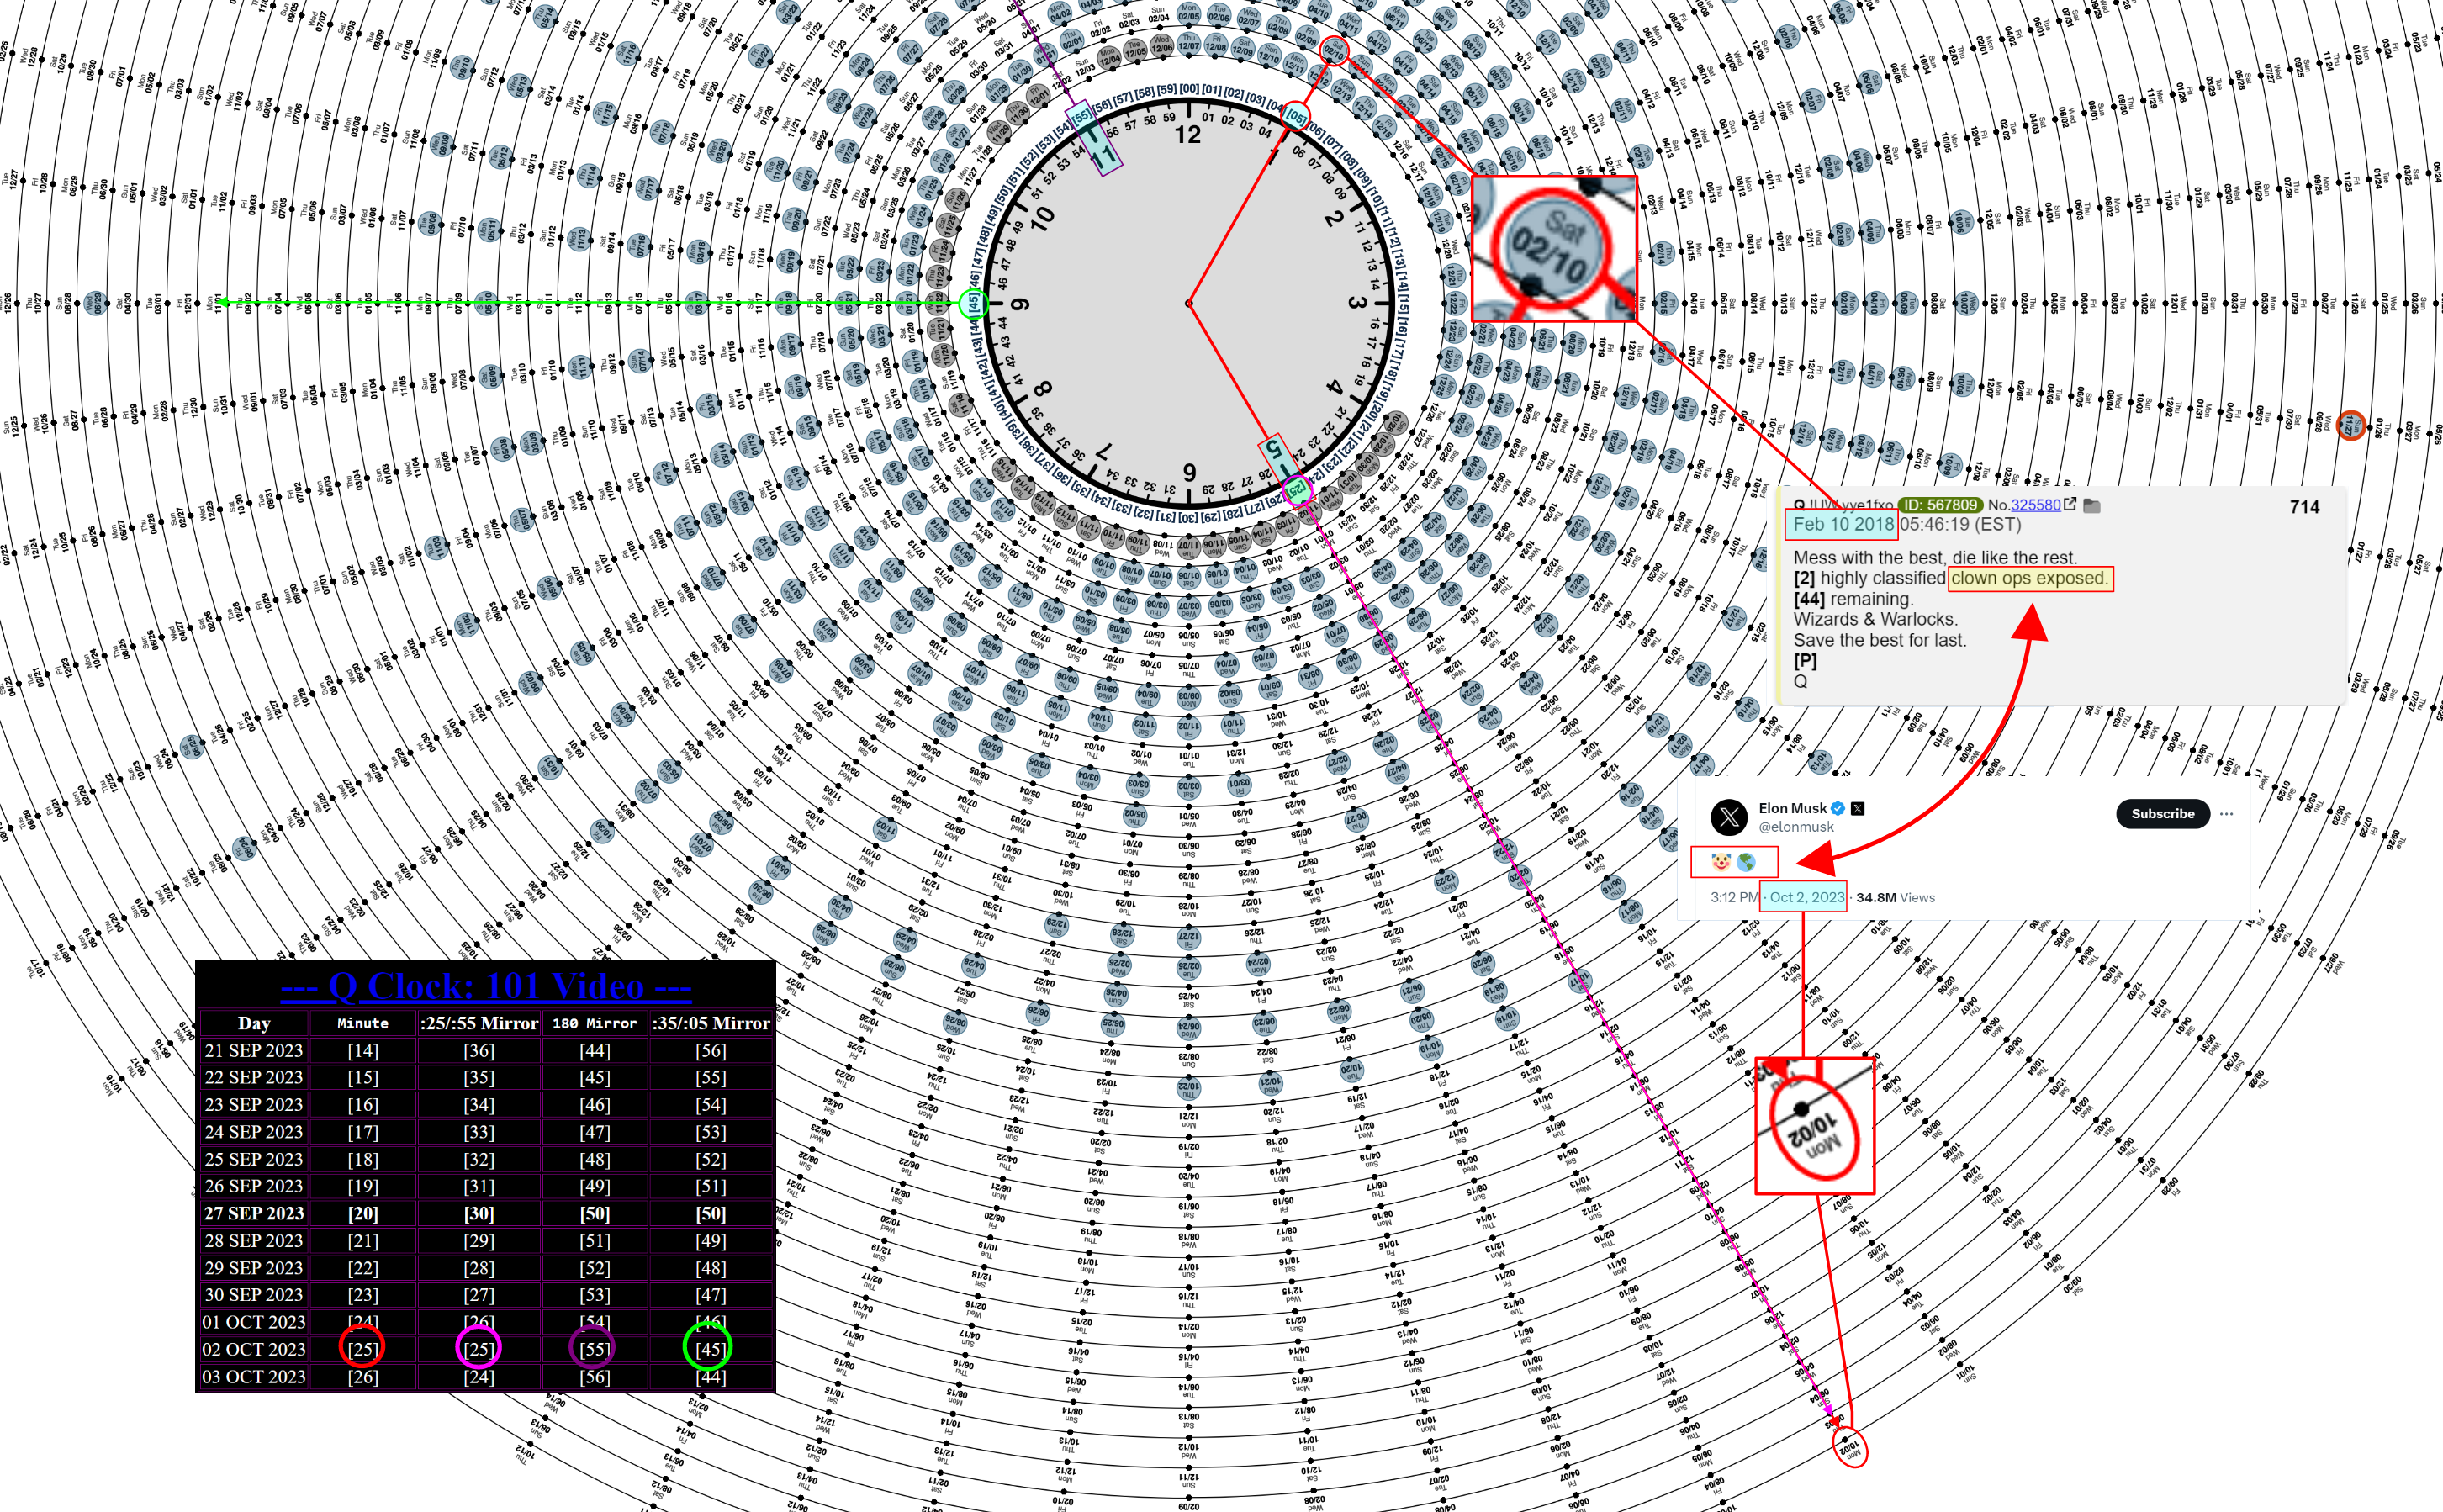Click the Minute column header in table
Viewport: 2443px width, 1512px height.
click(363, 1023)
